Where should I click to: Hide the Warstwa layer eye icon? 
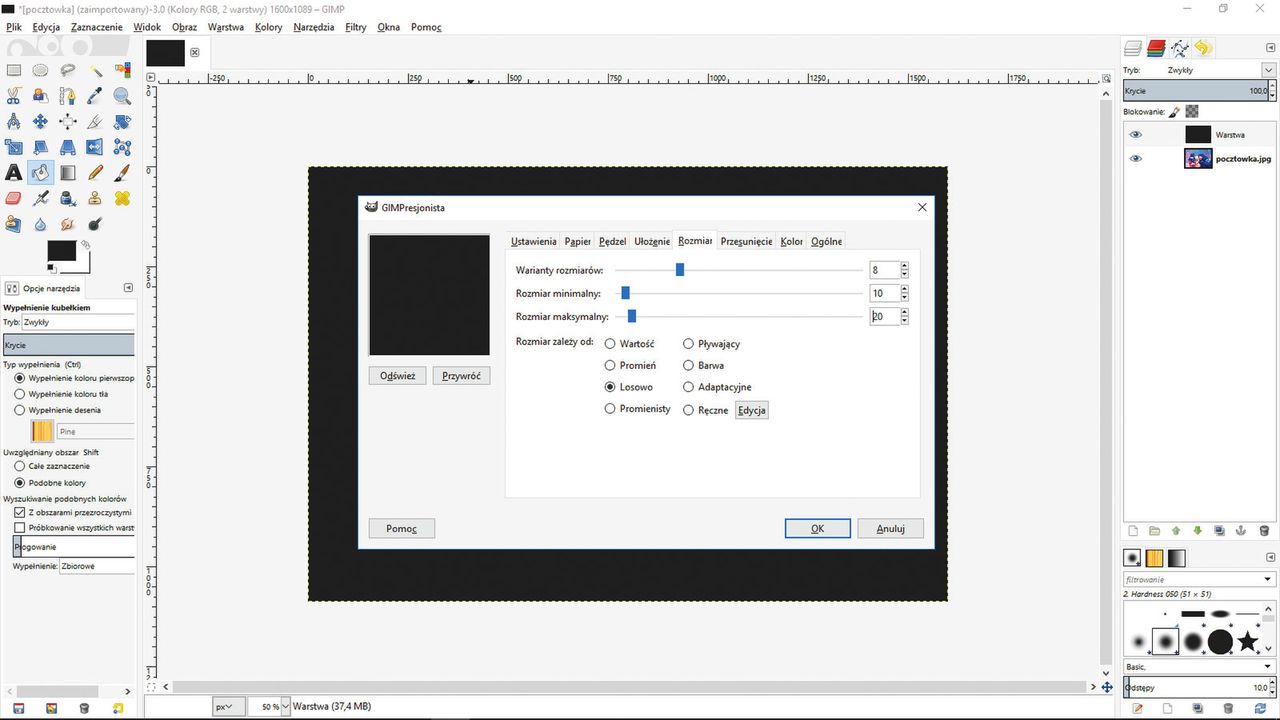(x=1135, y=134)
